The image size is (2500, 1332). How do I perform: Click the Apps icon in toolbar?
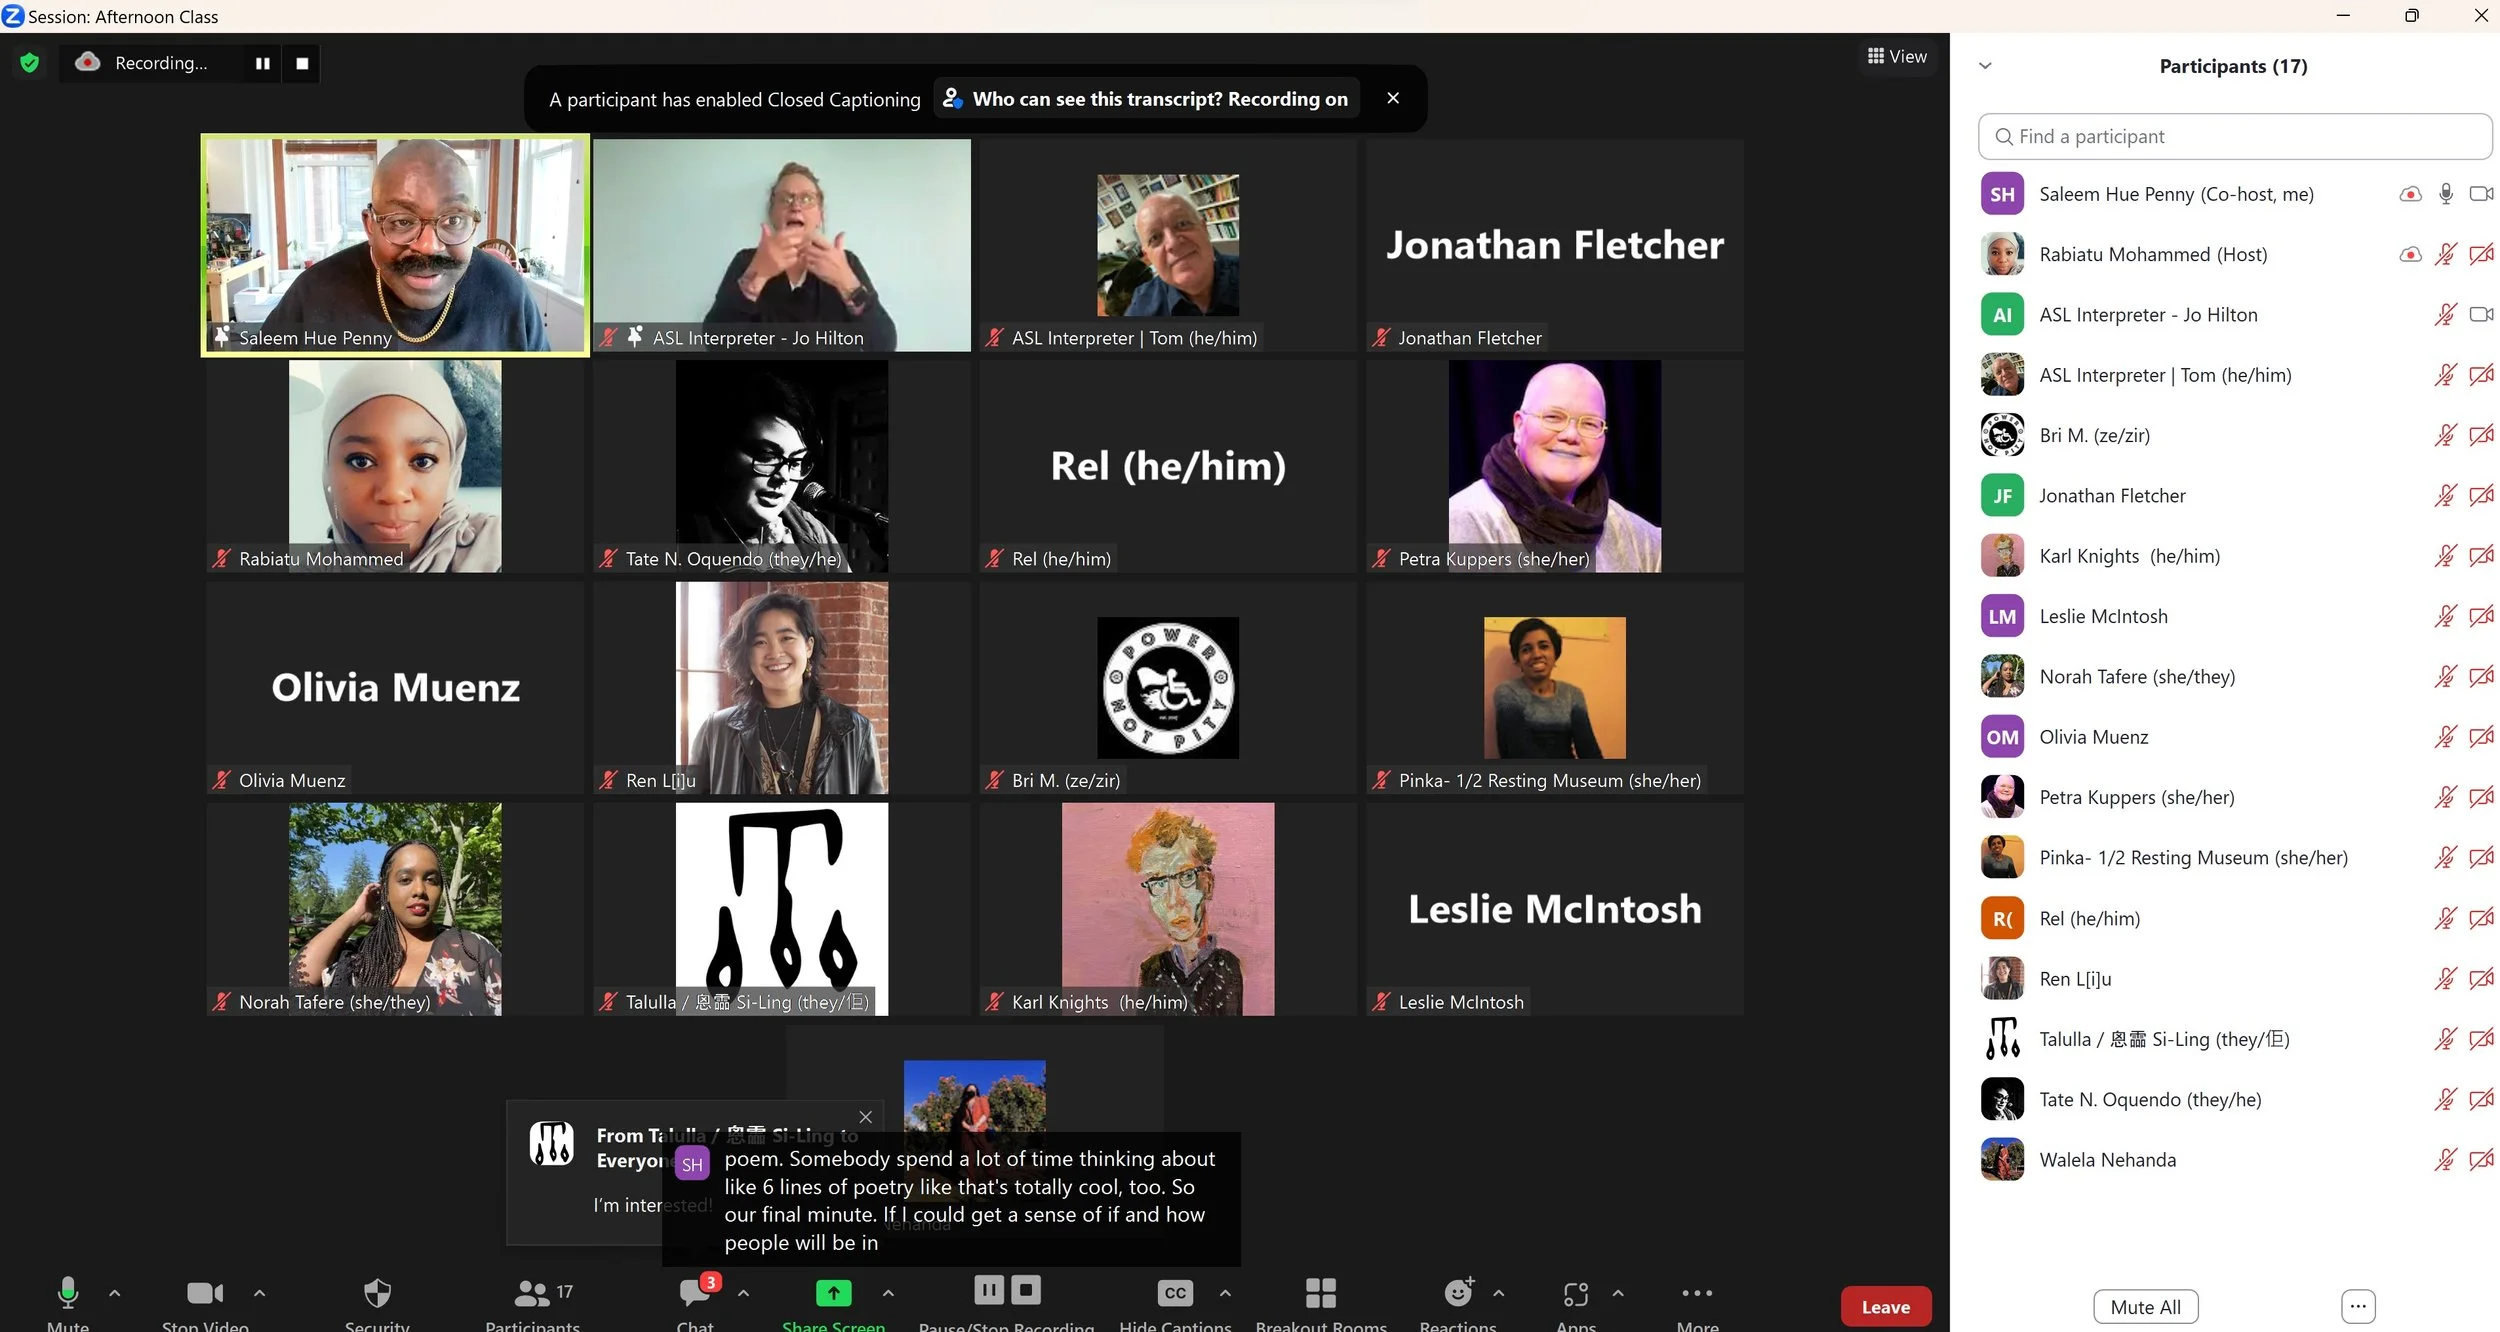[1575, 1294]
